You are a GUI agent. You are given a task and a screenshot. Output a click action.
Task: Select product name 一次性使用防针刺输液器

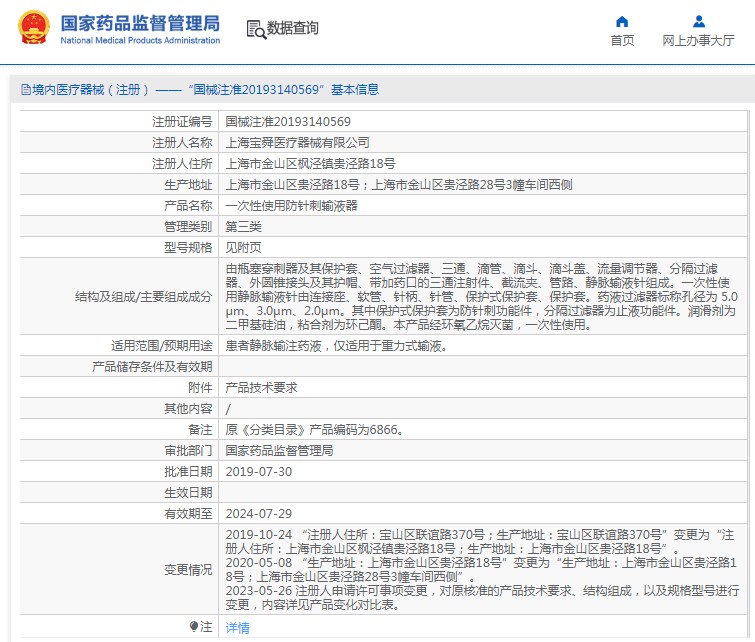coord(291,206)
